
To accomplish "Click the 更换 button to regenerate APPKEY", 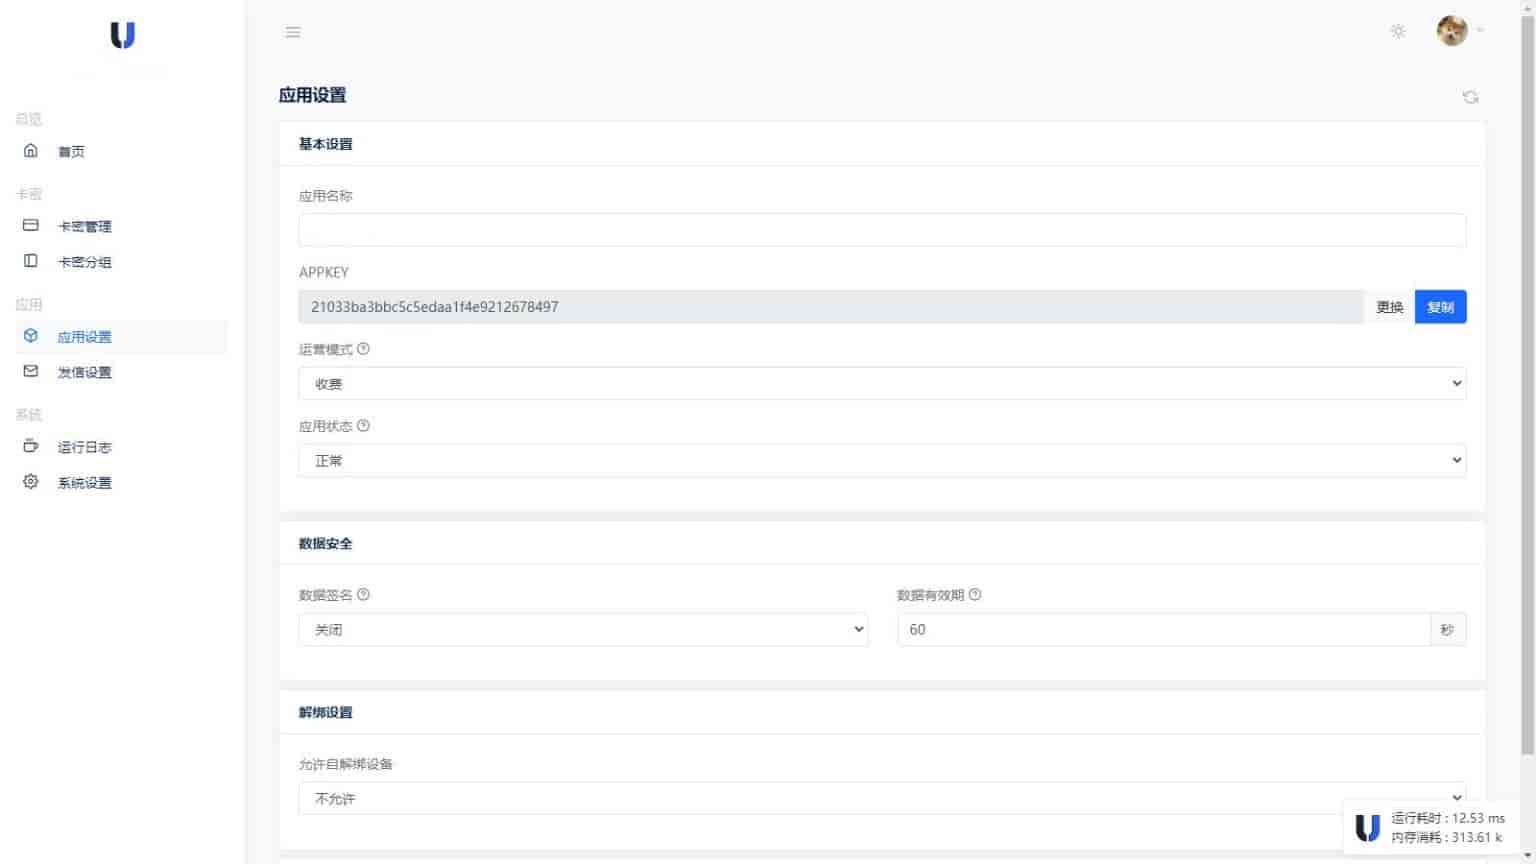I will click(1390, 307).
